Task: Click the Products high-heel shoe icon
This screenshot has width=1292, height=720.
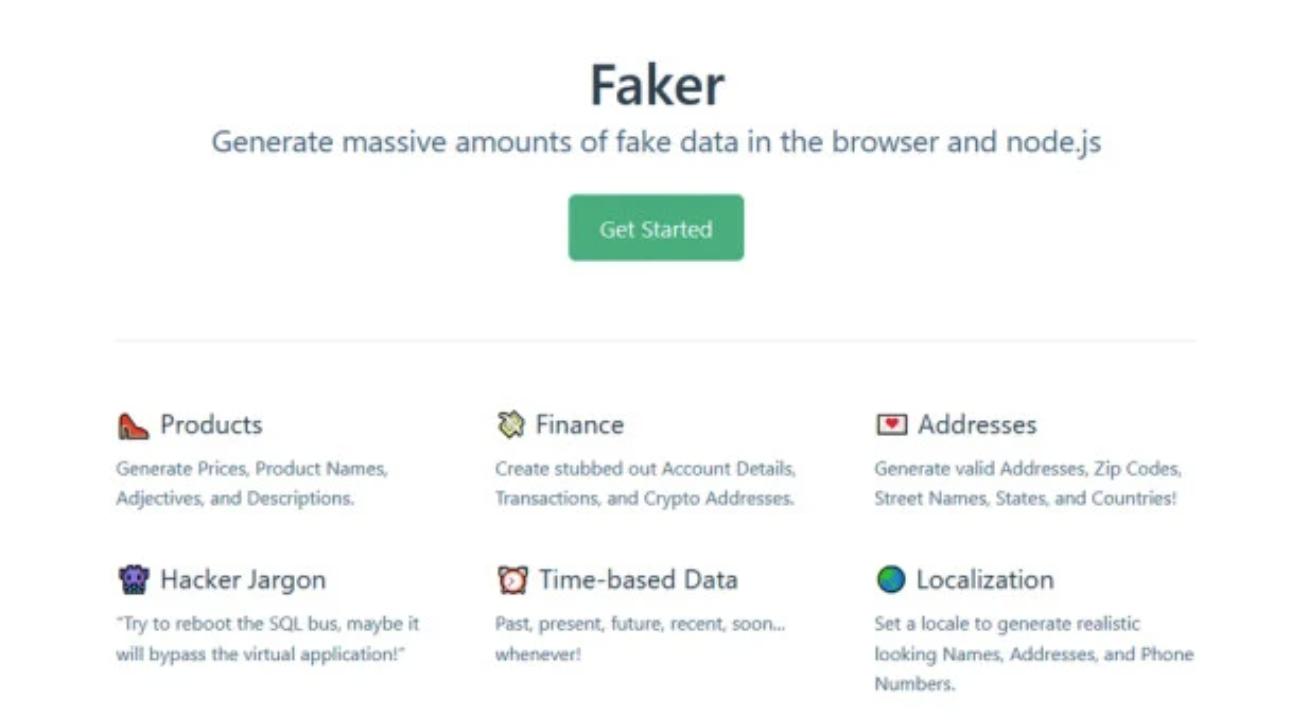Action: (135, 424)
